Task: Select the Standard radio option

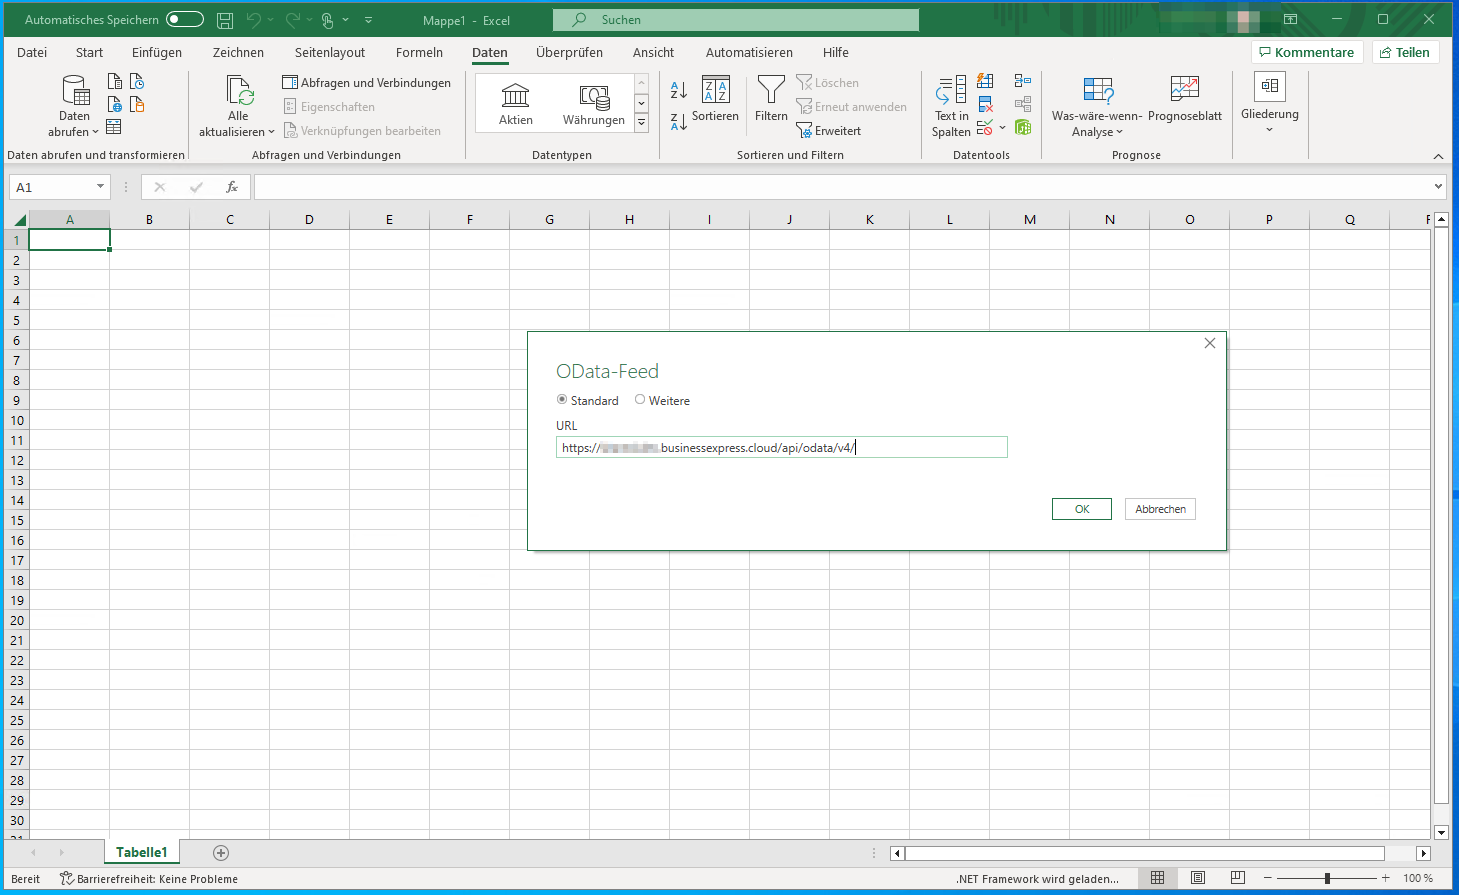Action: pyautogui.click(x=562, y=400)
